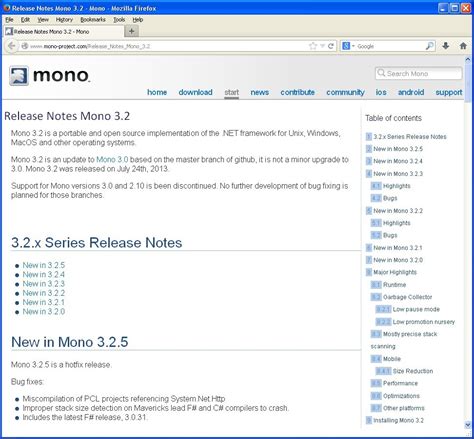
Task: Go to the home navigation link
Action: [157, 92]
